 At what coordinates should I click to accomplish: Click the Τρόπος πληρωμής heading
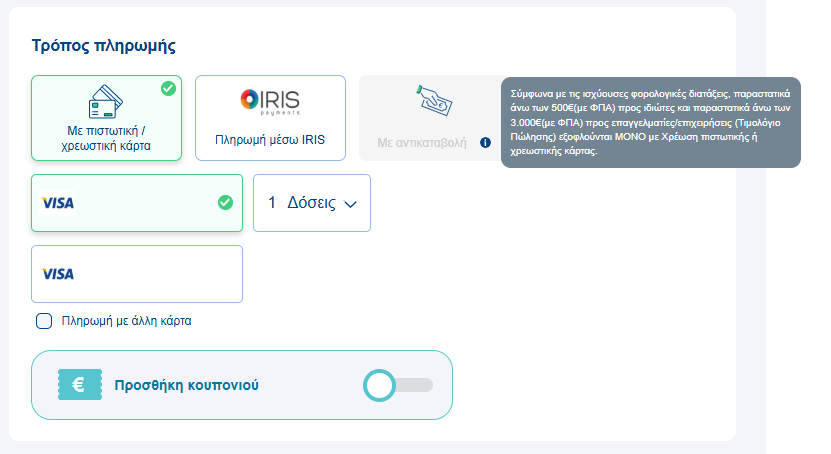point(104,45)
